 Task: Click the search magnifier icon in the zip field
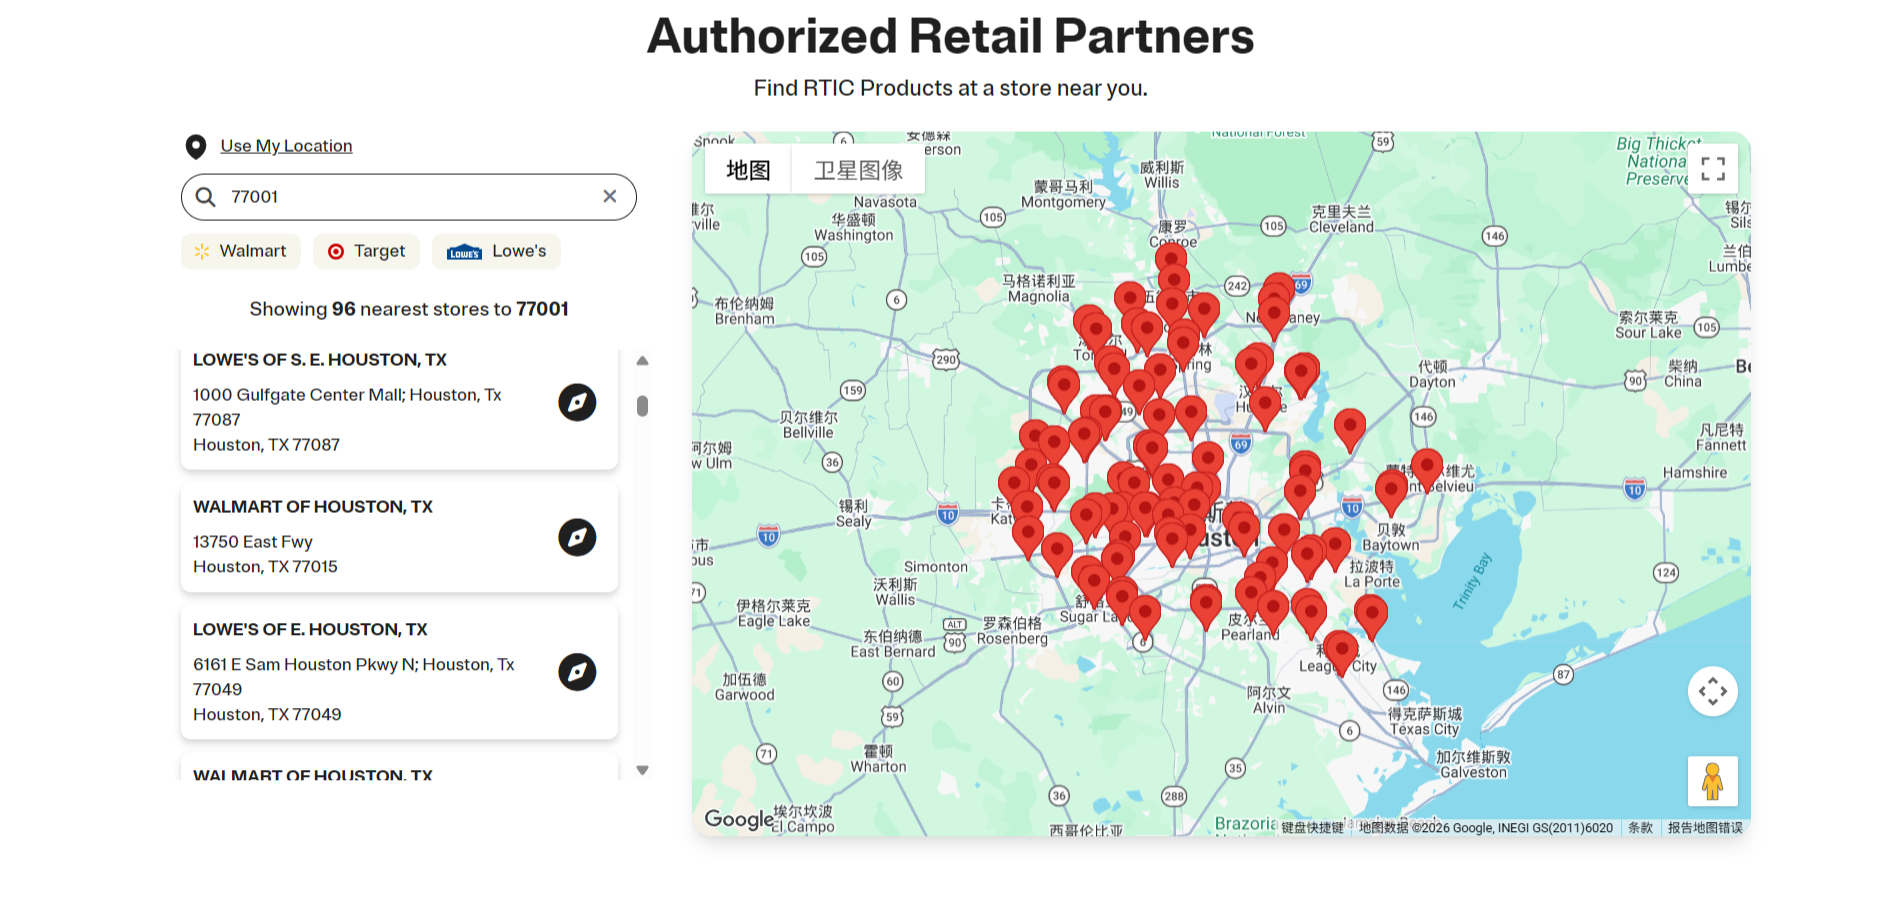[206, 197]
